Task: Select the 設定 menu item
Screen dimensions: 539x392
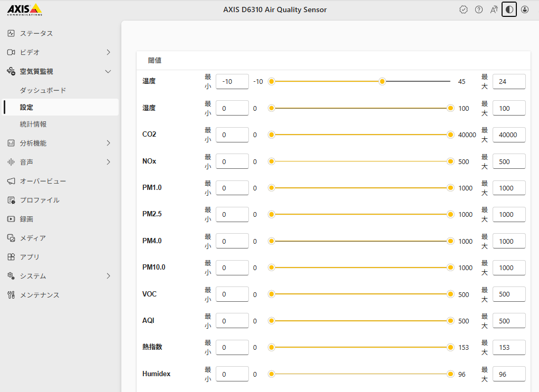Action: click(61, 107)
